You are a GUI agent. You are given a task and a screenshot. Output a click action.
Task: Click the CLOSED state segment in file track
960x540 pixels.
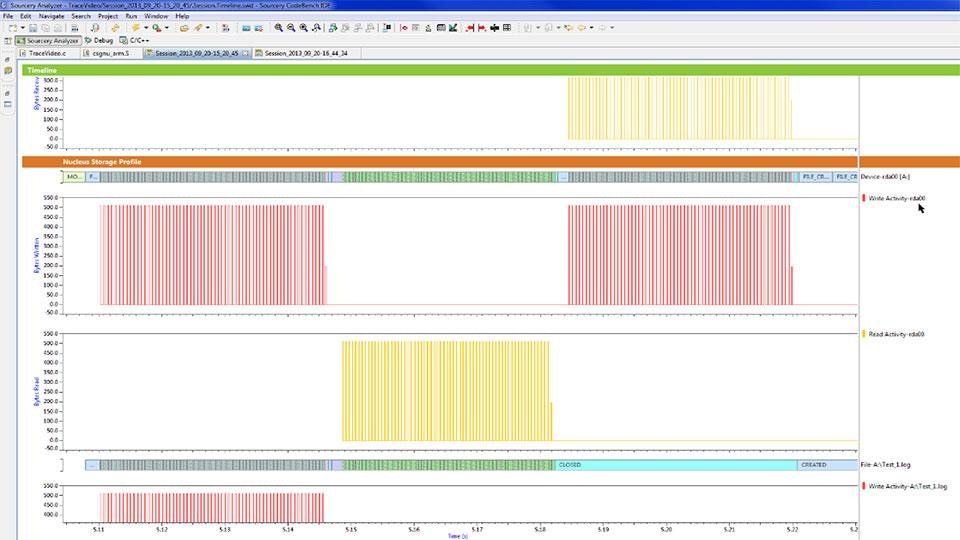tap(676, 465)
